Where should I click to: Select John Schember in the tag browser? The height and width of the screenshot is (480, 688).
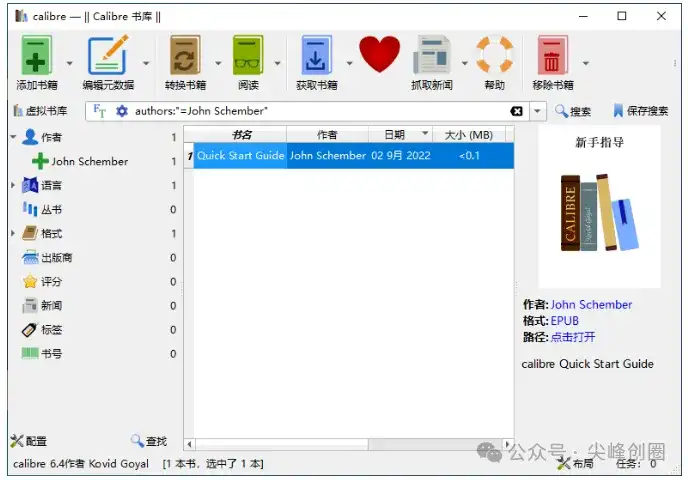(90, 161)
